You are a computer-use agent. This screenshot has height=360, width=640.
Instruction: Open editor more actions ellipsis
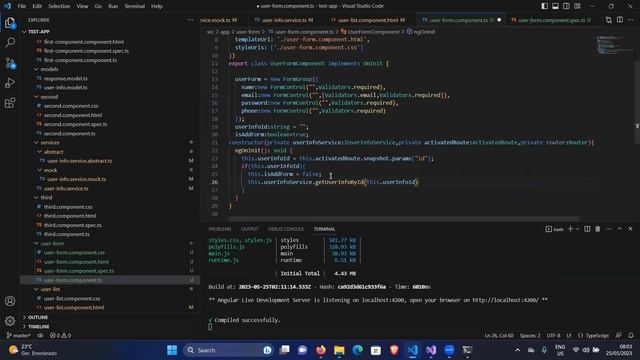pos(631,20)
